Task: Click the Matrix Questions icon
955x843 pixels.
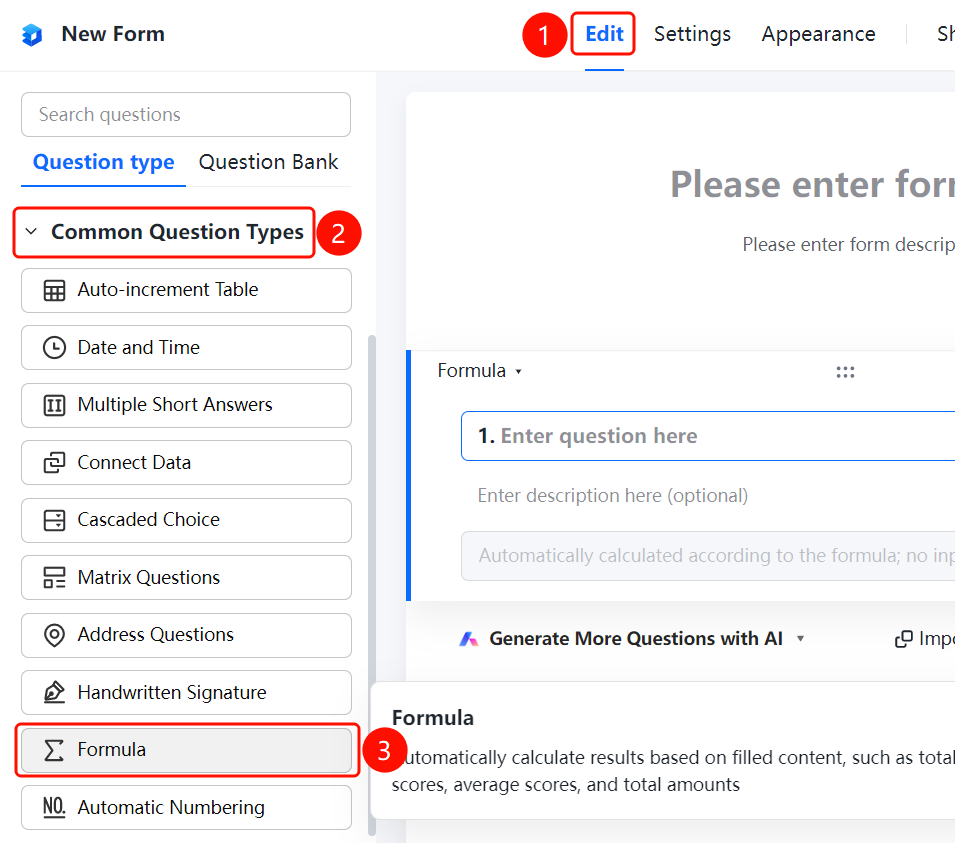Action: coord(54,577)
